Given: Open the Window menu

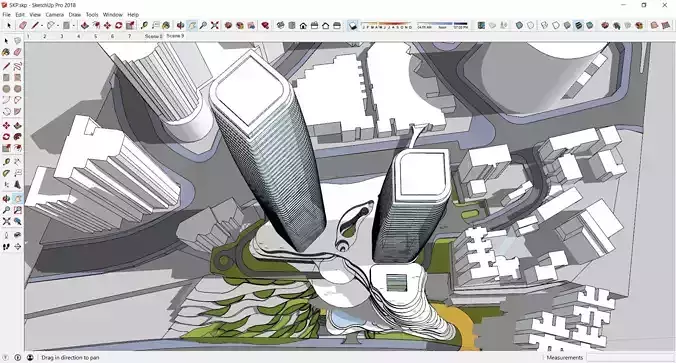Looking at the screenshot, I should click(113, 15).
